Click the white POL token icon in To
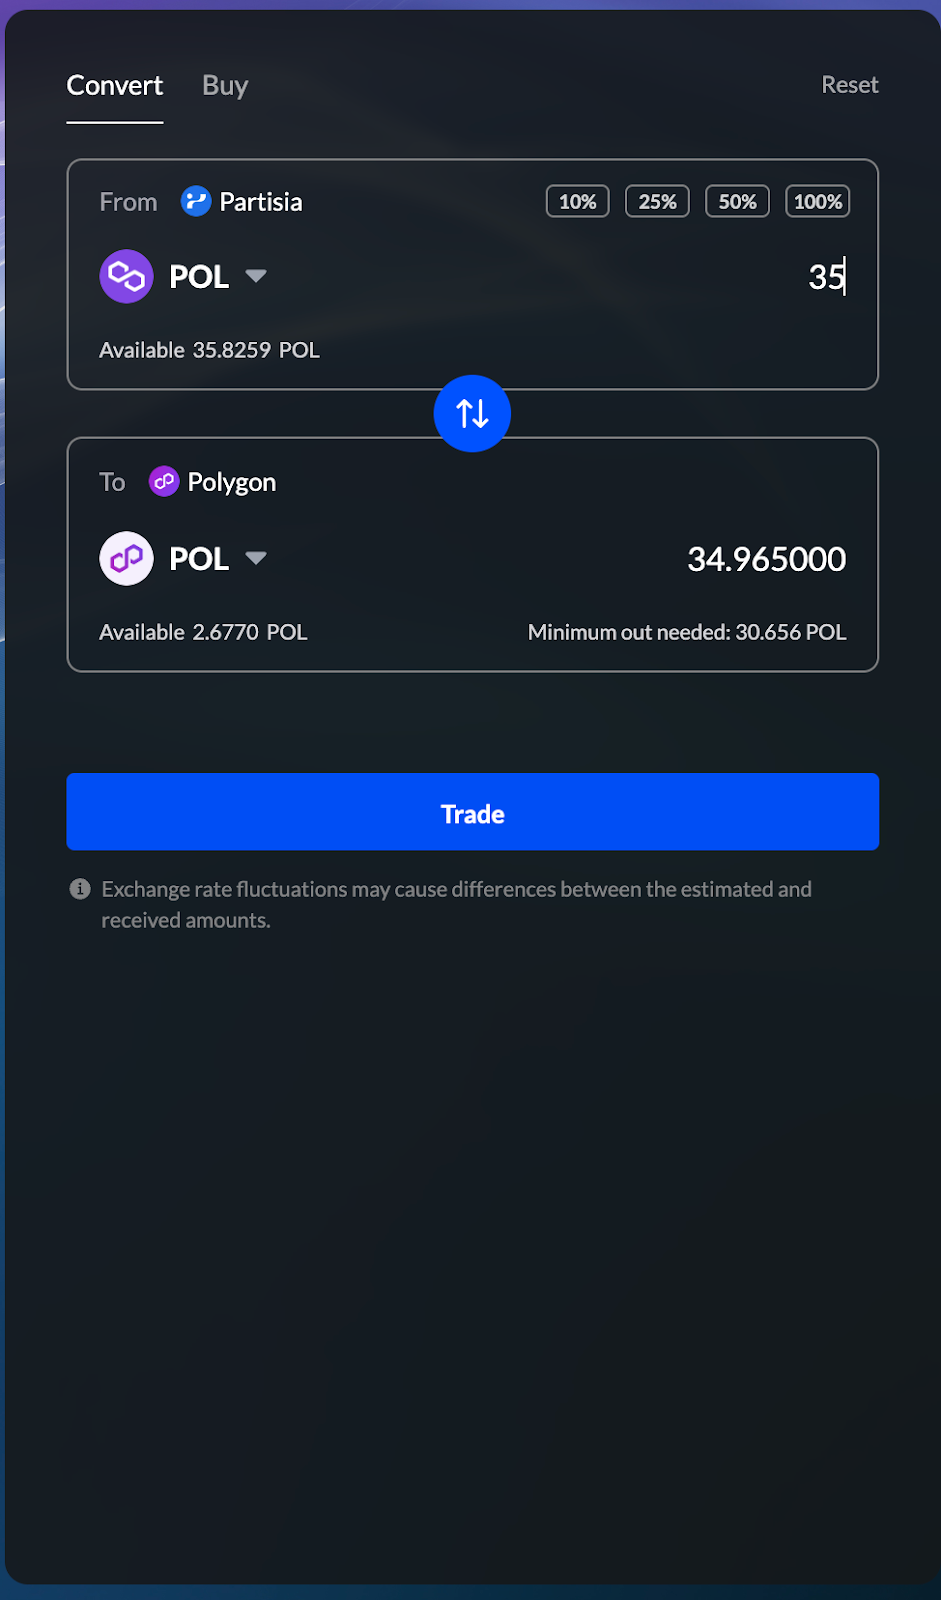 pyautogui.click(x=126, y=558)
